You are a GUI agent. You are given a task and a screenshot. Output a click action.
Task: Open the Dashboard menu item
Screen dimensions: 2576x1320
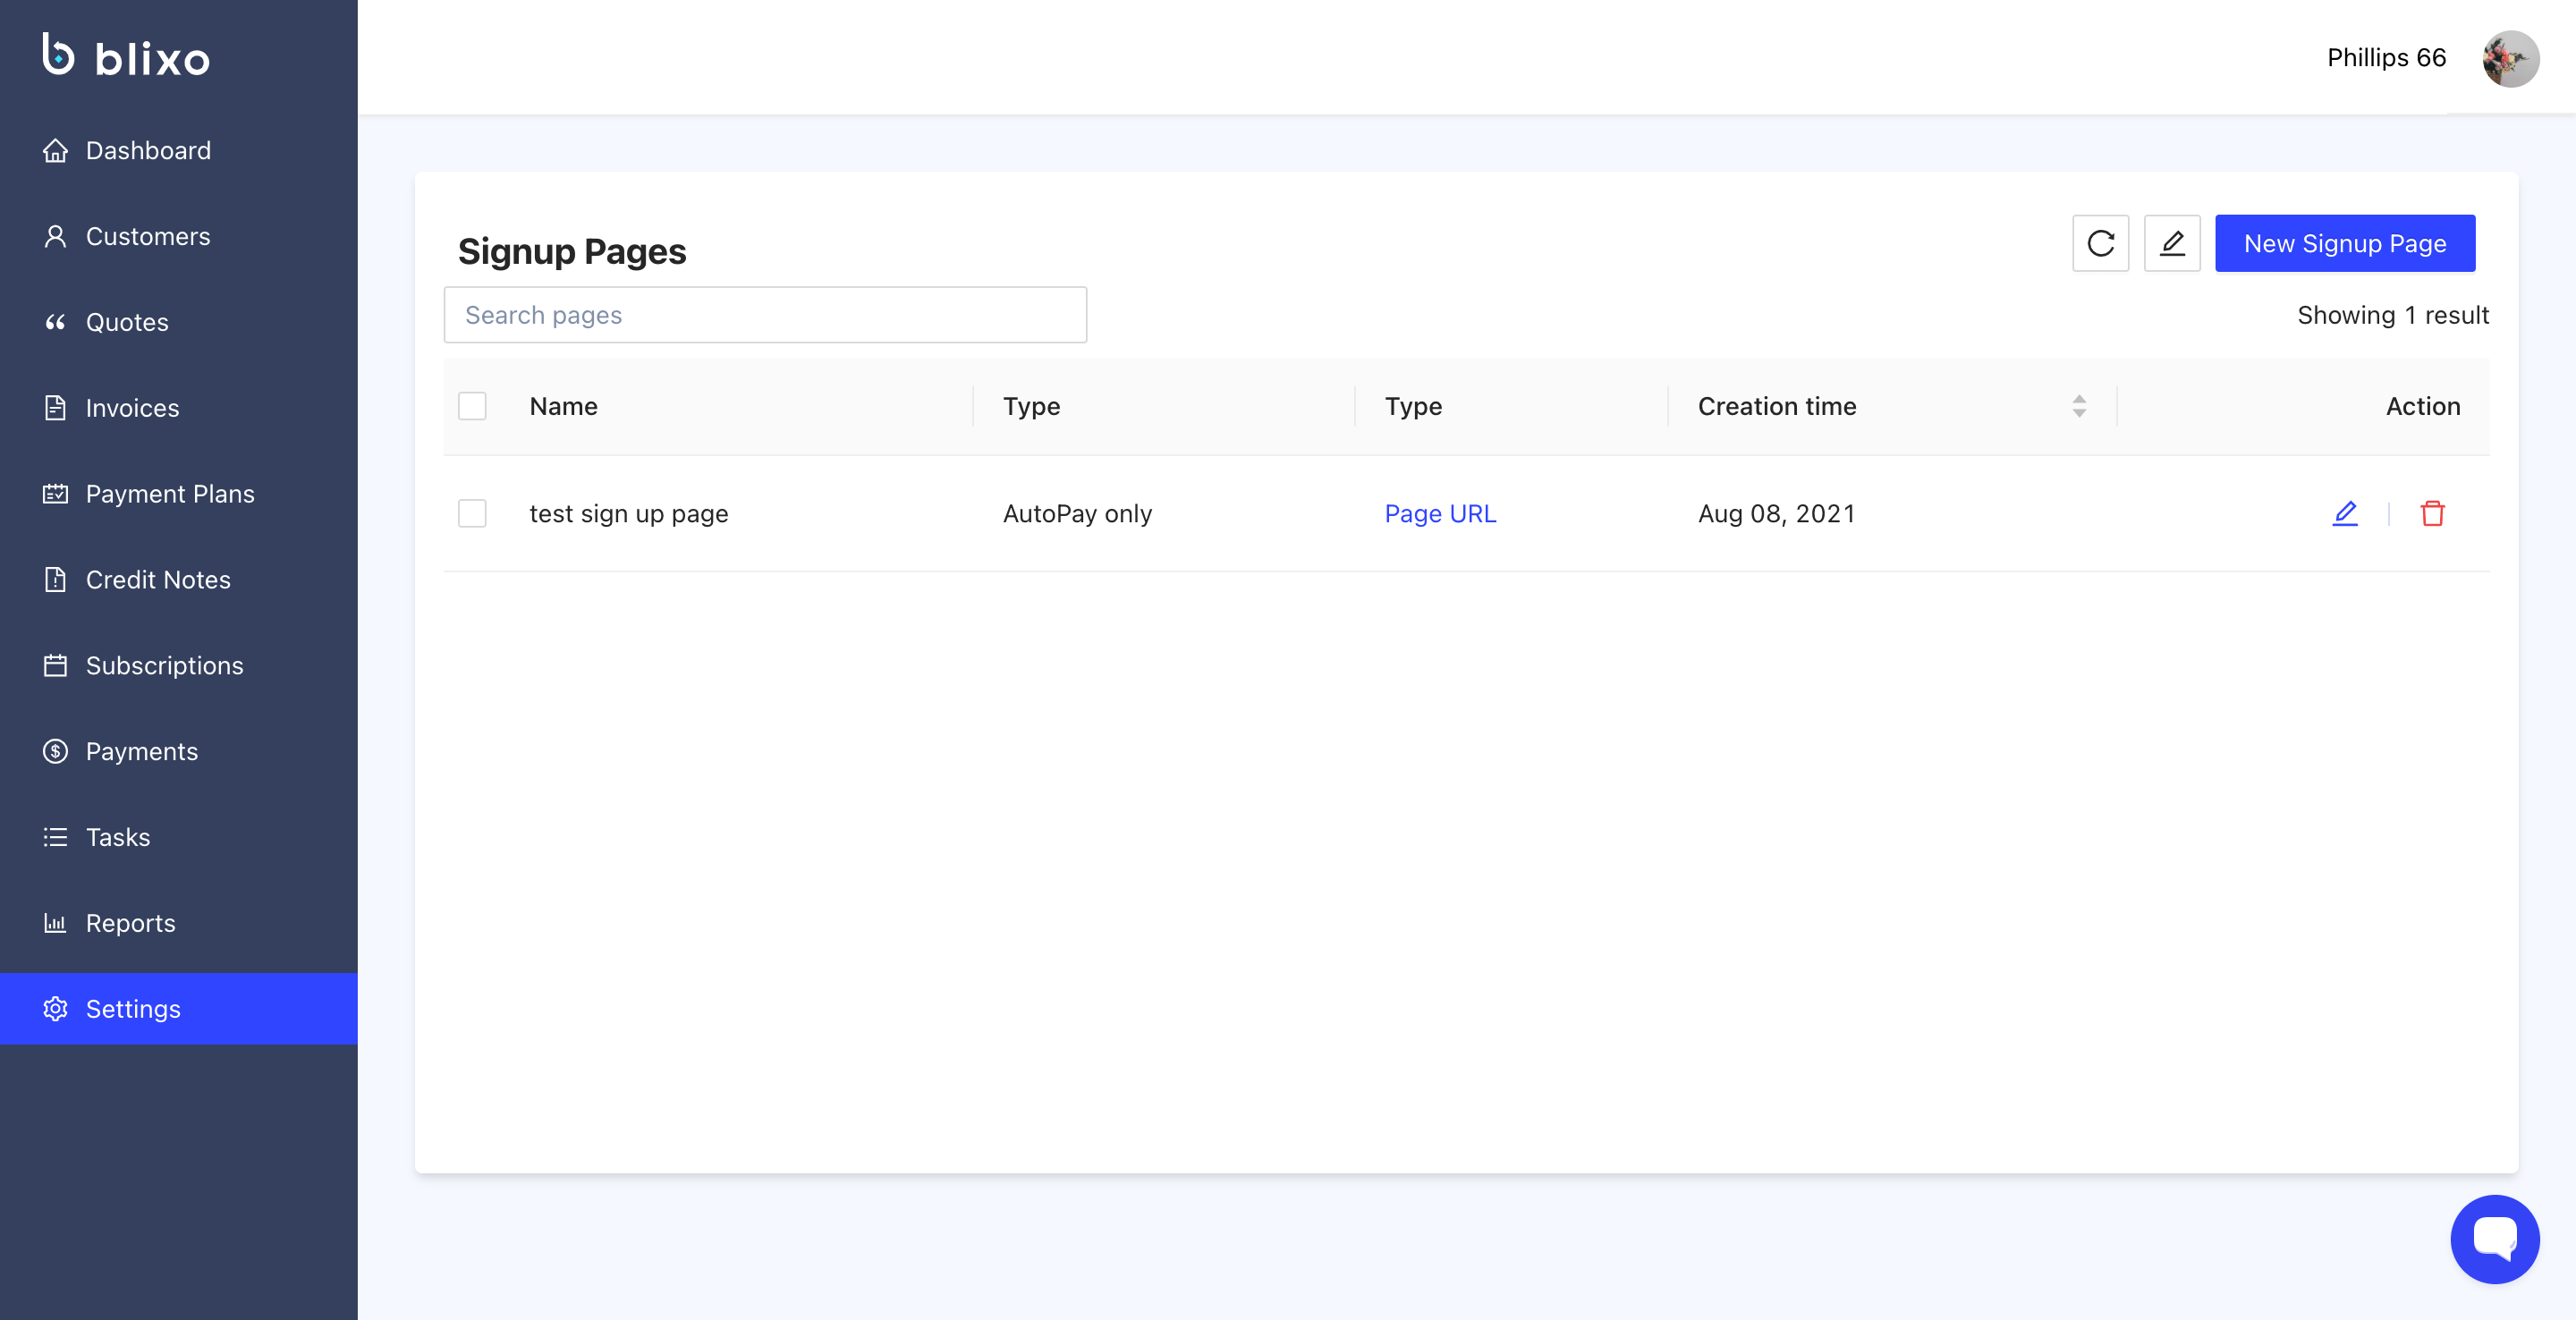point(148,150)
